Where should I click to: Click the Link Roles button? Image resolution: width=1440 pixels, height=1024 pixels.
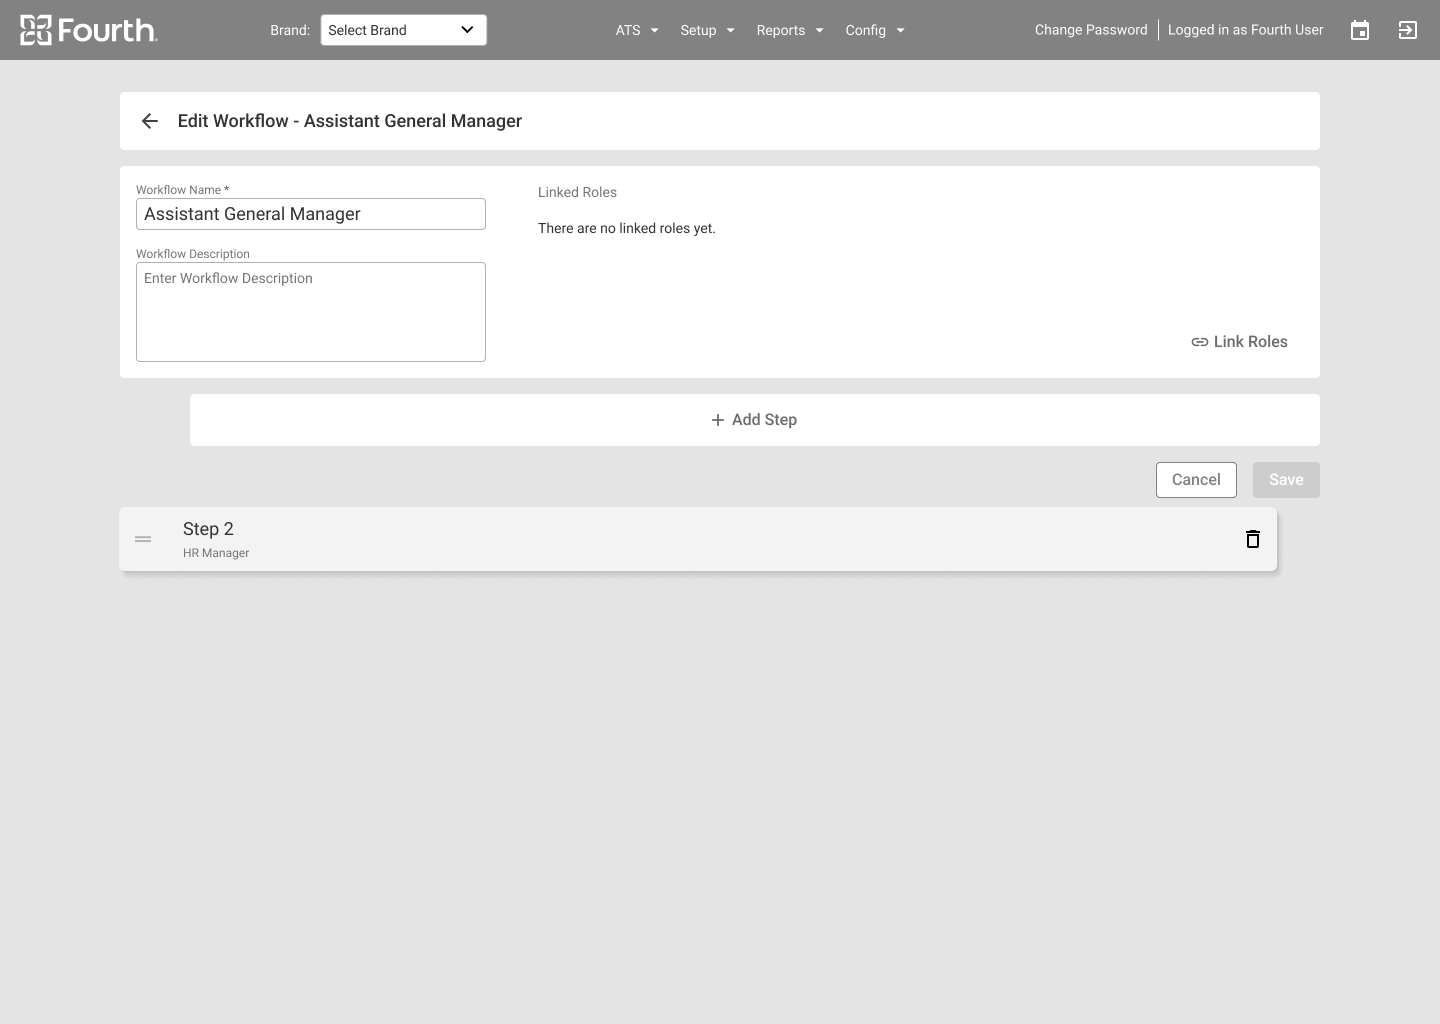point(1239,342)
